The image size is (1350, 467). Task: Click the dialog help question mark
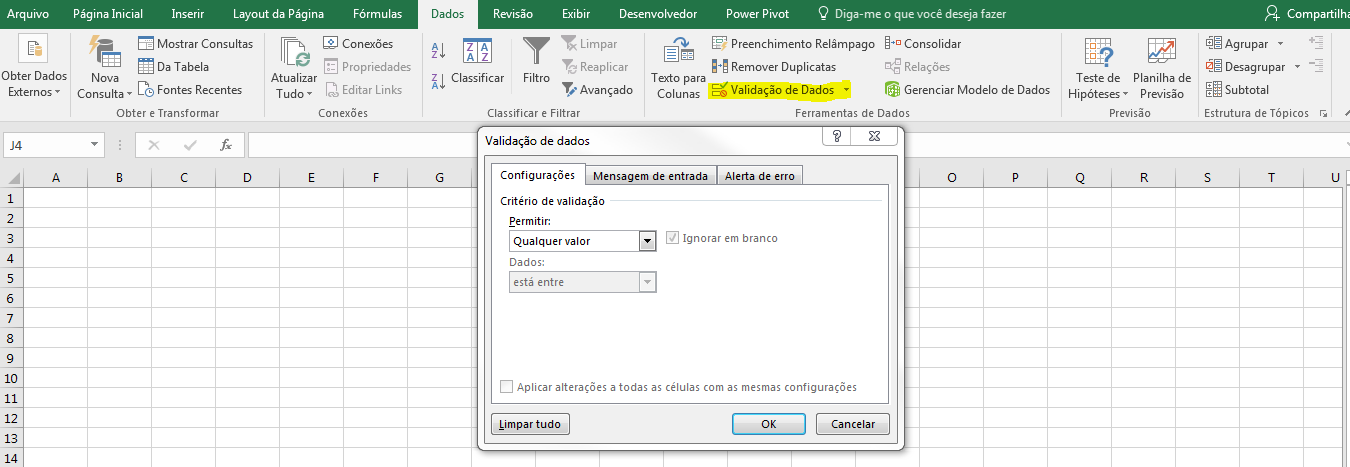tap(835, 137)
